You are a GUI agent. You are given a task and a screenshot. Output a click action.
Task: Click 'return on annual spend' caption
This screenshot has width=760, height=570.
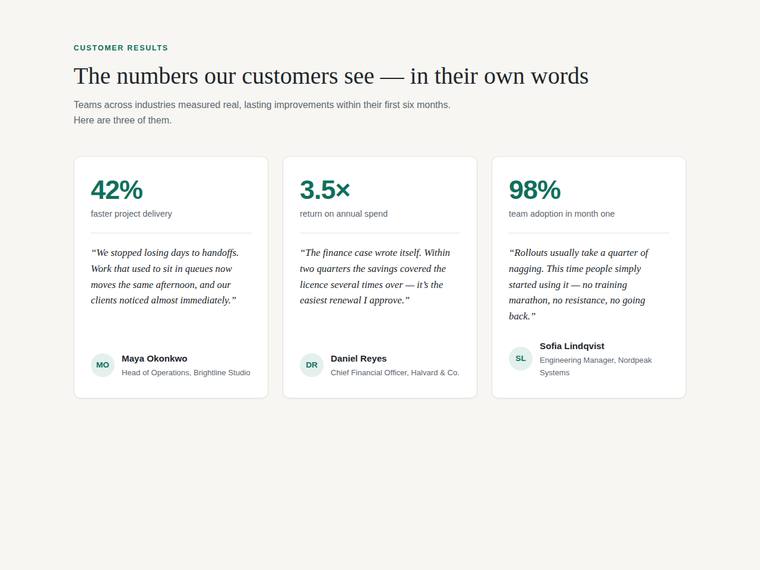point(344,214)
